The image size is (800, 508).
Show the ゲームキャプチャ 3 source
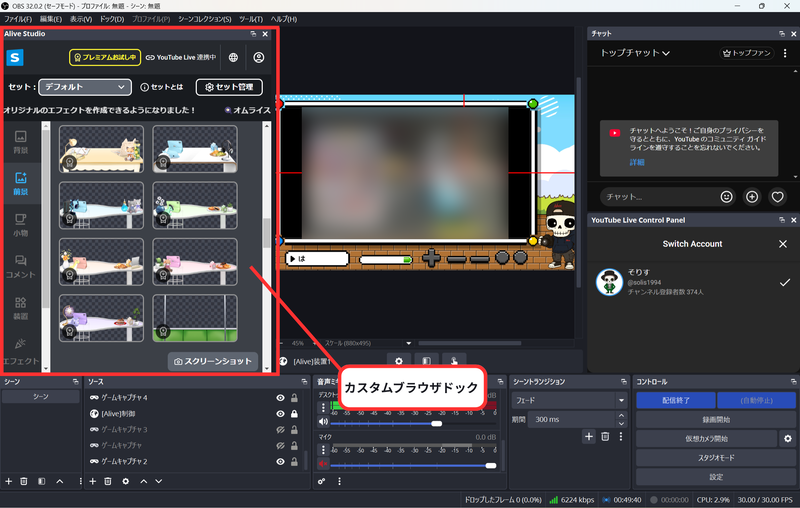(x=280, y=430)
